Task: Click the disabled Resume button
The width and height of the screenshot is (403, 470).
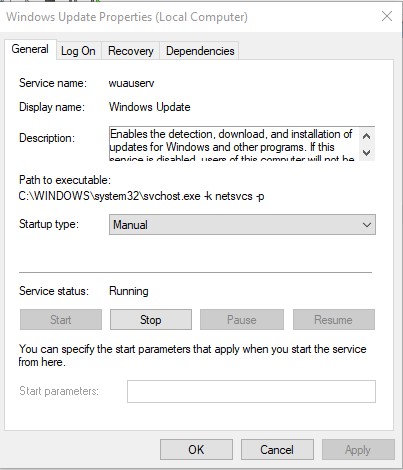Action: (334, 320)
